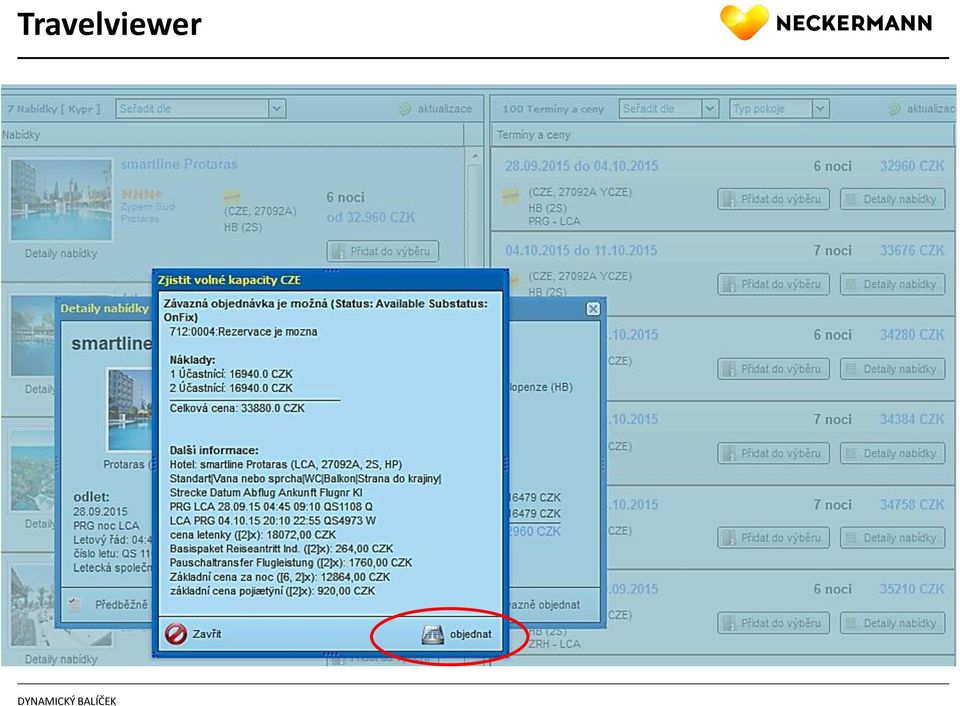Click the 32960 CZK price in first term
Viewport: 960px width, 706px height.
912,166
